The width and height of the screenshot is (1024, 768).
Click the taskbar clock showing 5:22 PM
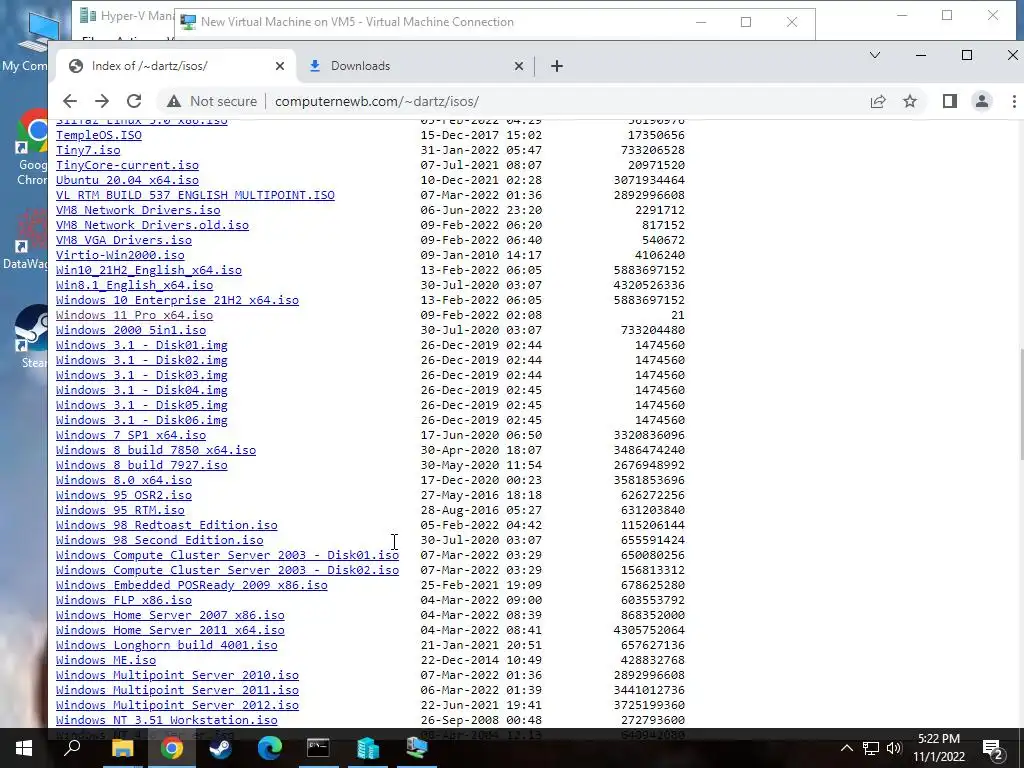point(938,748)
